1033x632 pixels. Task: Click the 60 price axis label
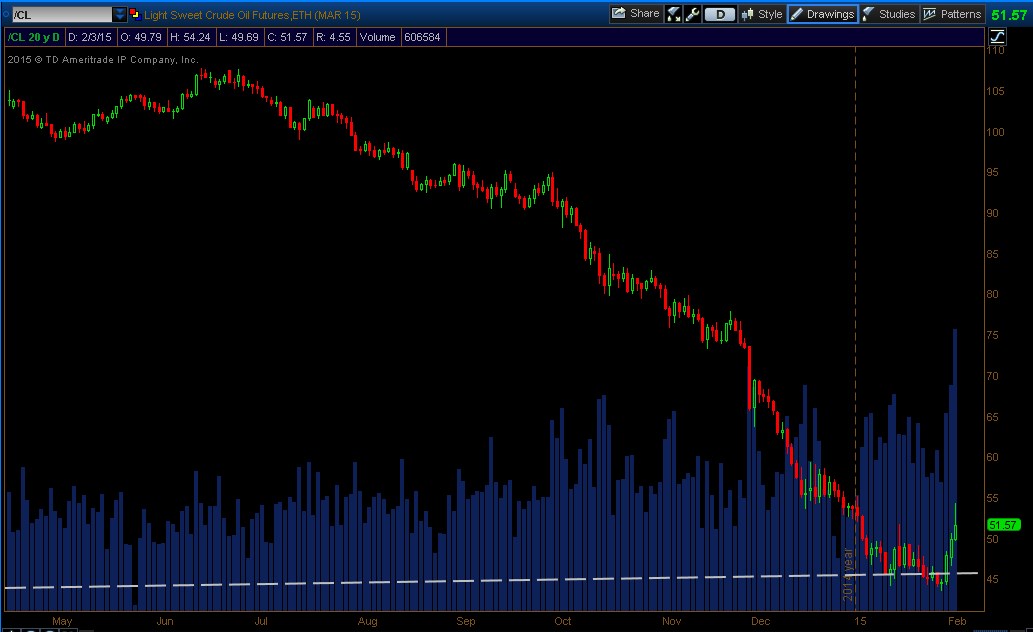point(992,457)
